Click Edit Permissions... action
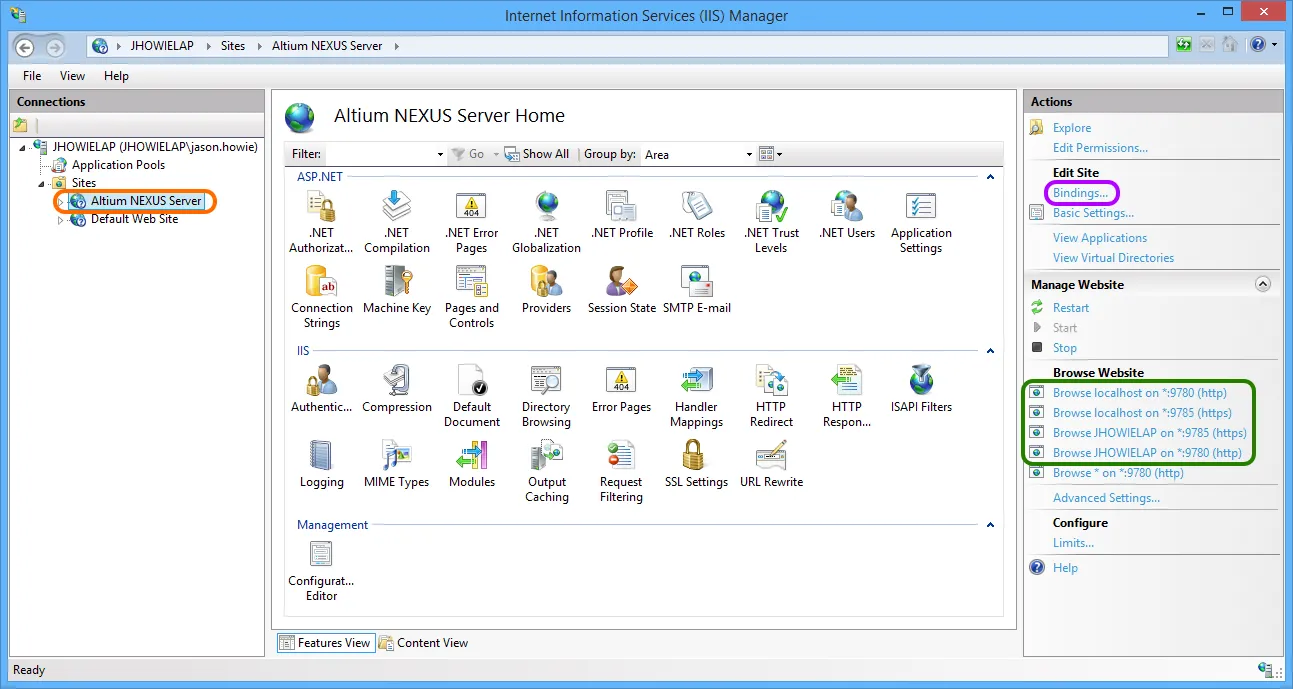The image size is (1293, 689). pyautogui.click(x=1100, y=148)
